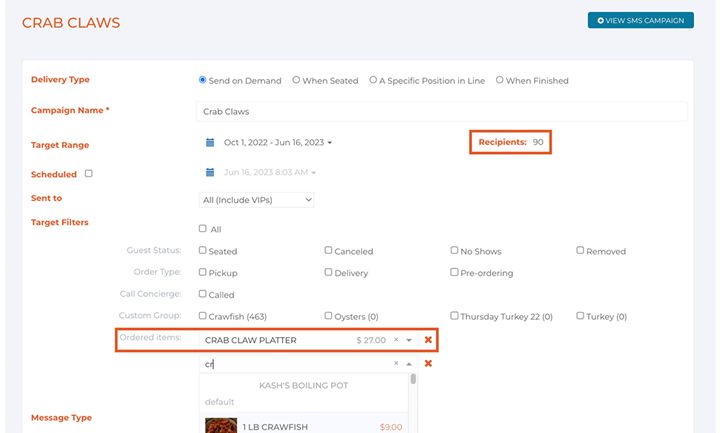Viewport: 722px width, 433px height.
Task: Click the Message Type label
Action: [61, 418]
